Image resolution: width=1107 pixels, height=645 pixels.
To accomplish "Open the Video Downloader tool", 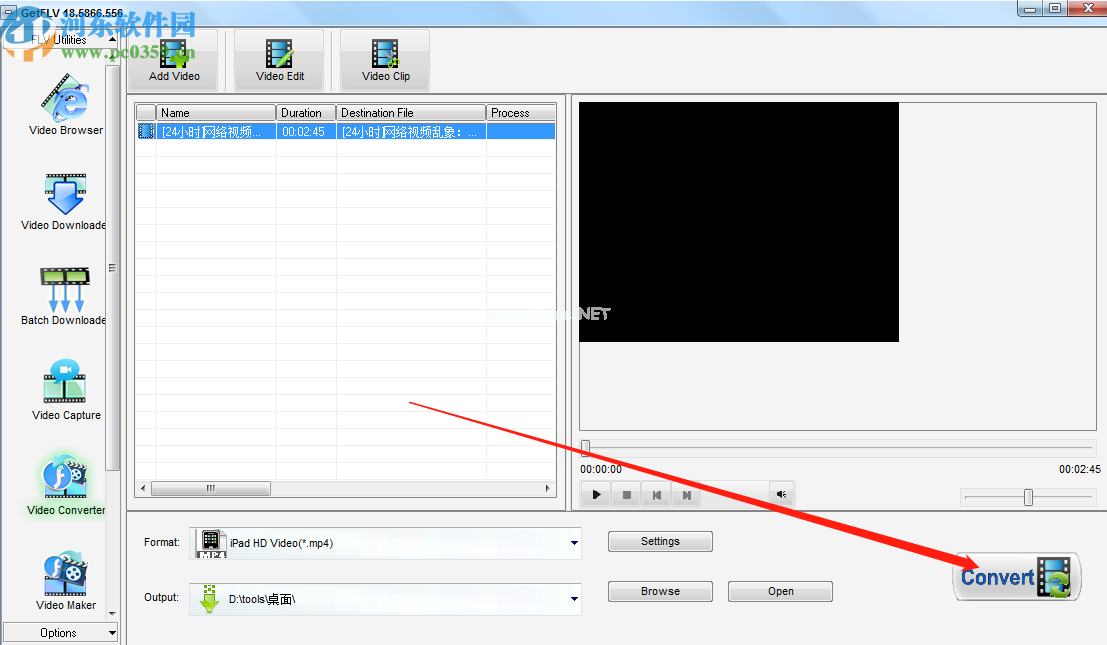I will [64, 202].
